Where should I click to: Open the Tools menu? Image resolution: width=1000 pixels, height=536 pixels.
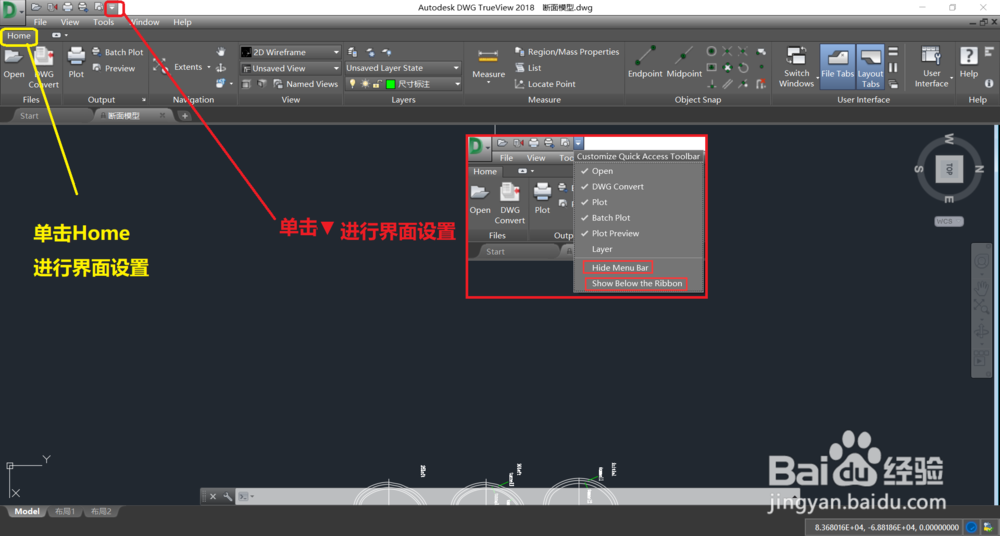(103, 22)
